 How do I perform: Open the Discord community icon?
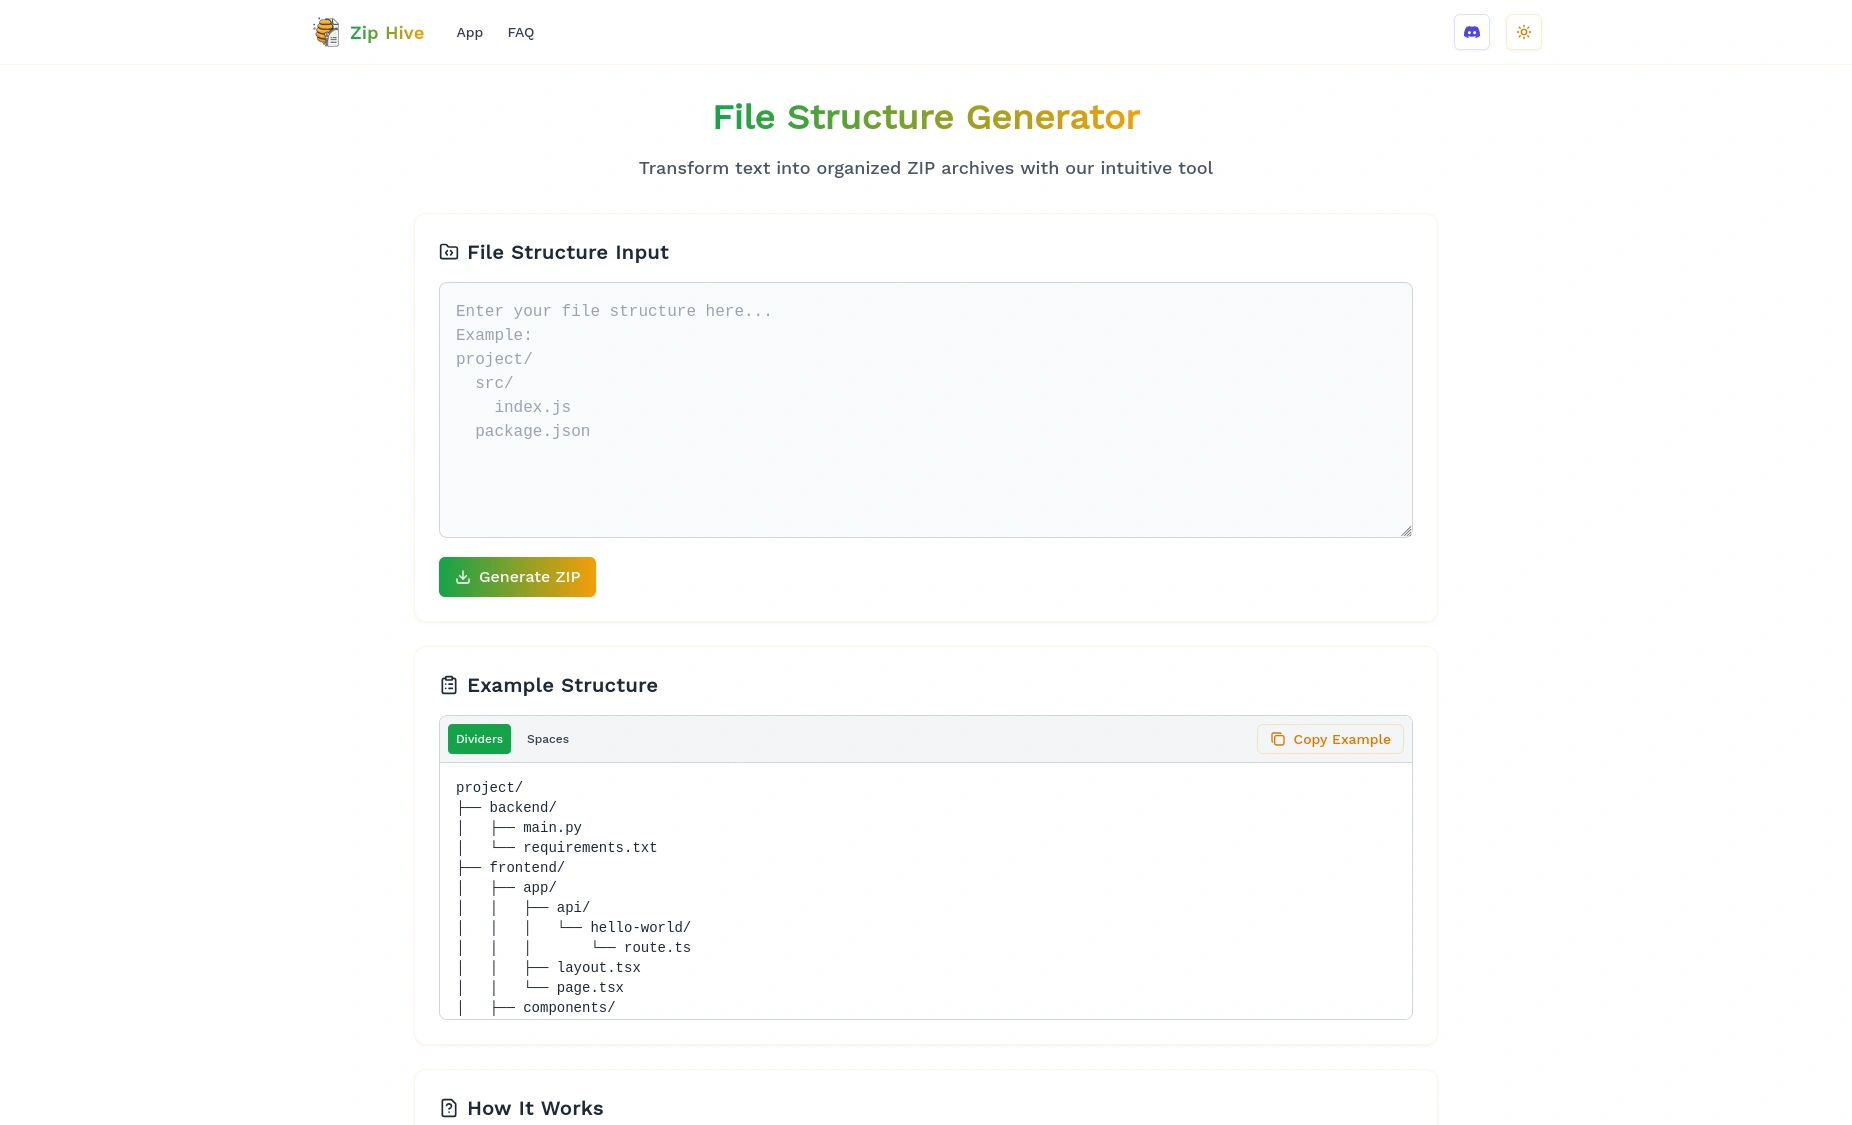coord(1471,32)
